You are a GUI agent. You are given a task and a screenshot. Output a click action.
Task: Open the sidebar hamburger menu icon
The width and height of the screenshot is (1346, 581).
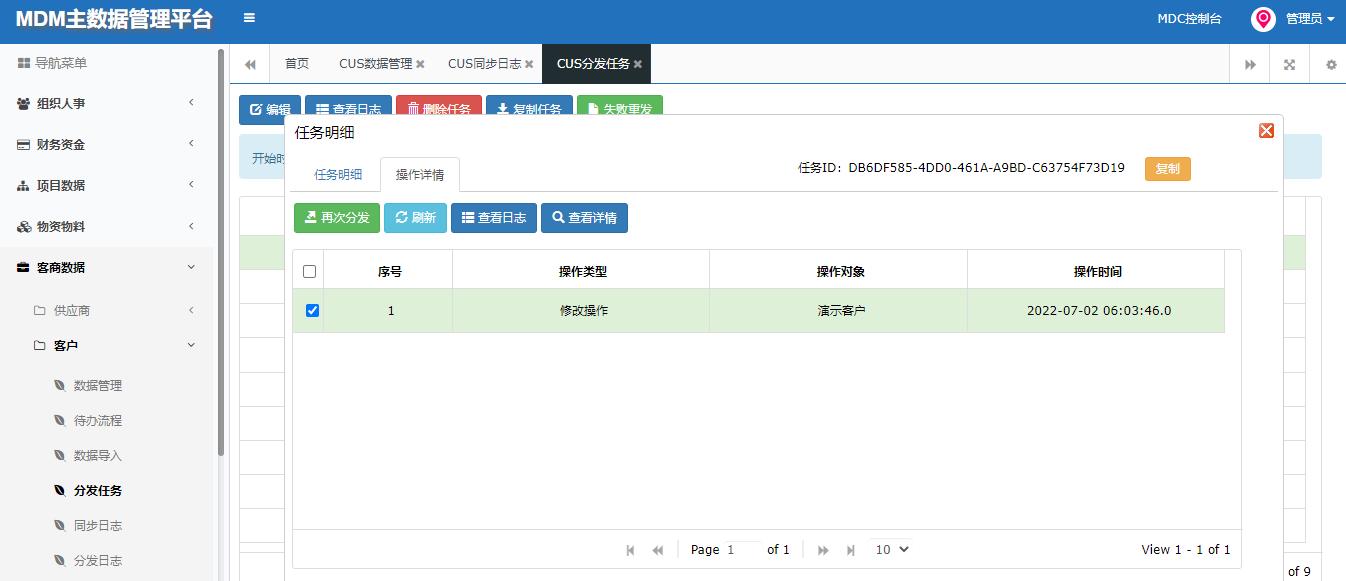(247, 17)
